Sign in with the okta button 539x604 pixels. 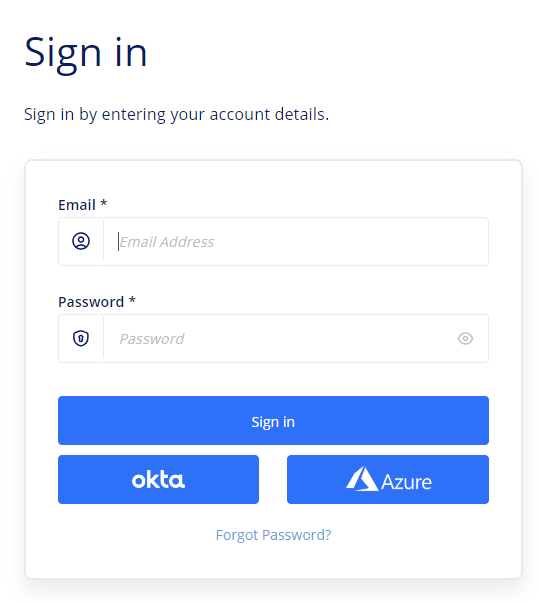[x=158, y=479]
